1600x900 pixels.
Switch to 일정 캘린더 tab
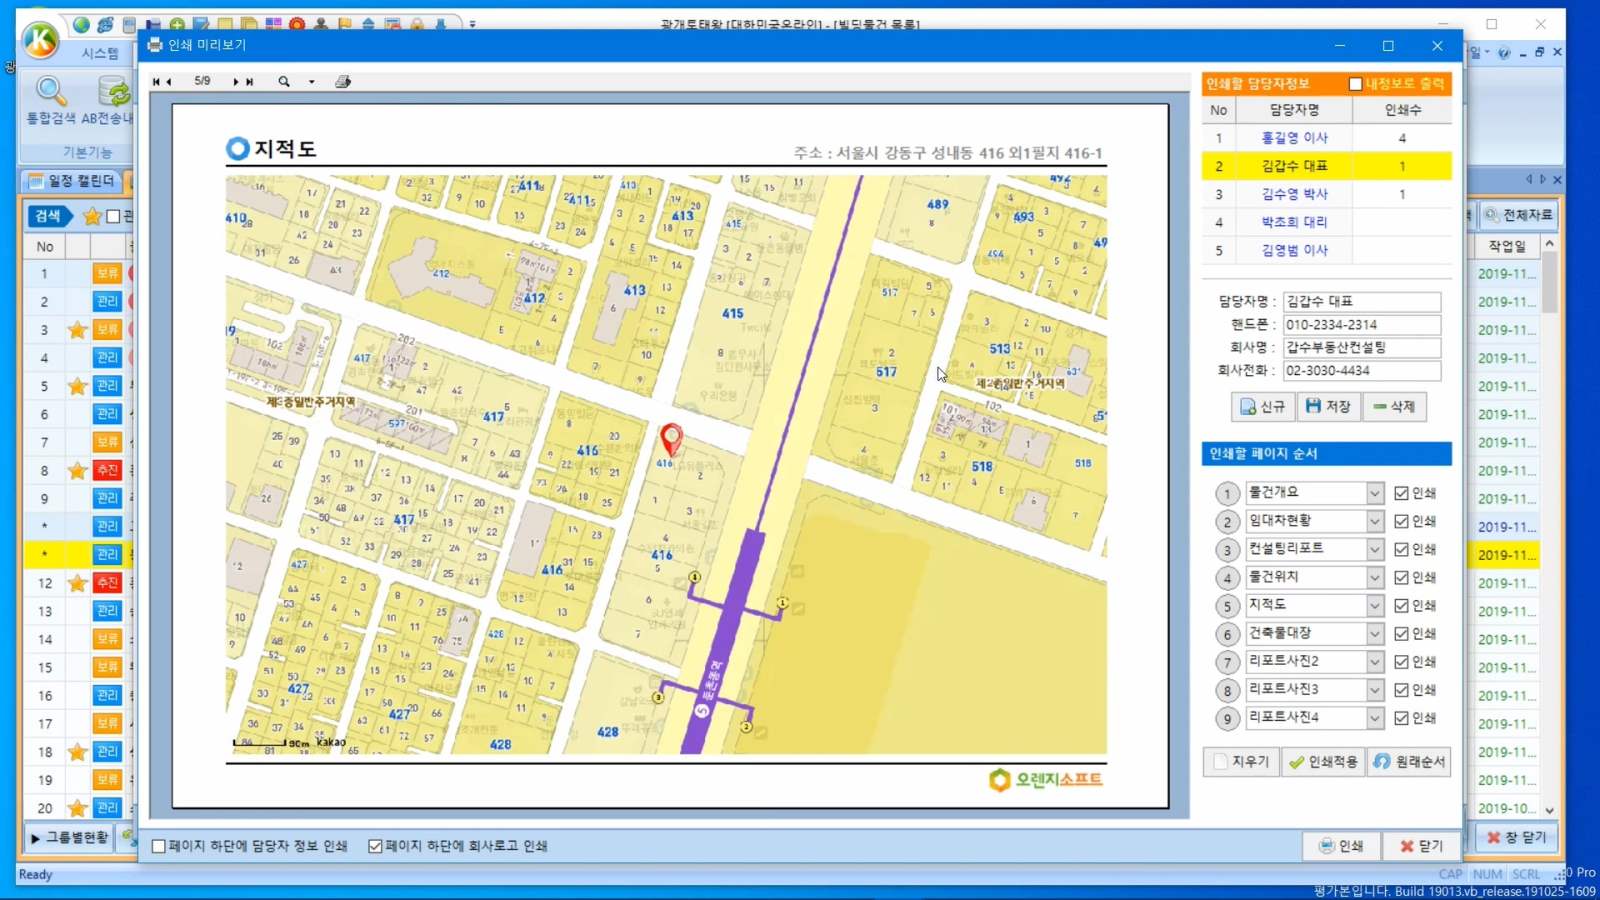(x=72, y=181)
